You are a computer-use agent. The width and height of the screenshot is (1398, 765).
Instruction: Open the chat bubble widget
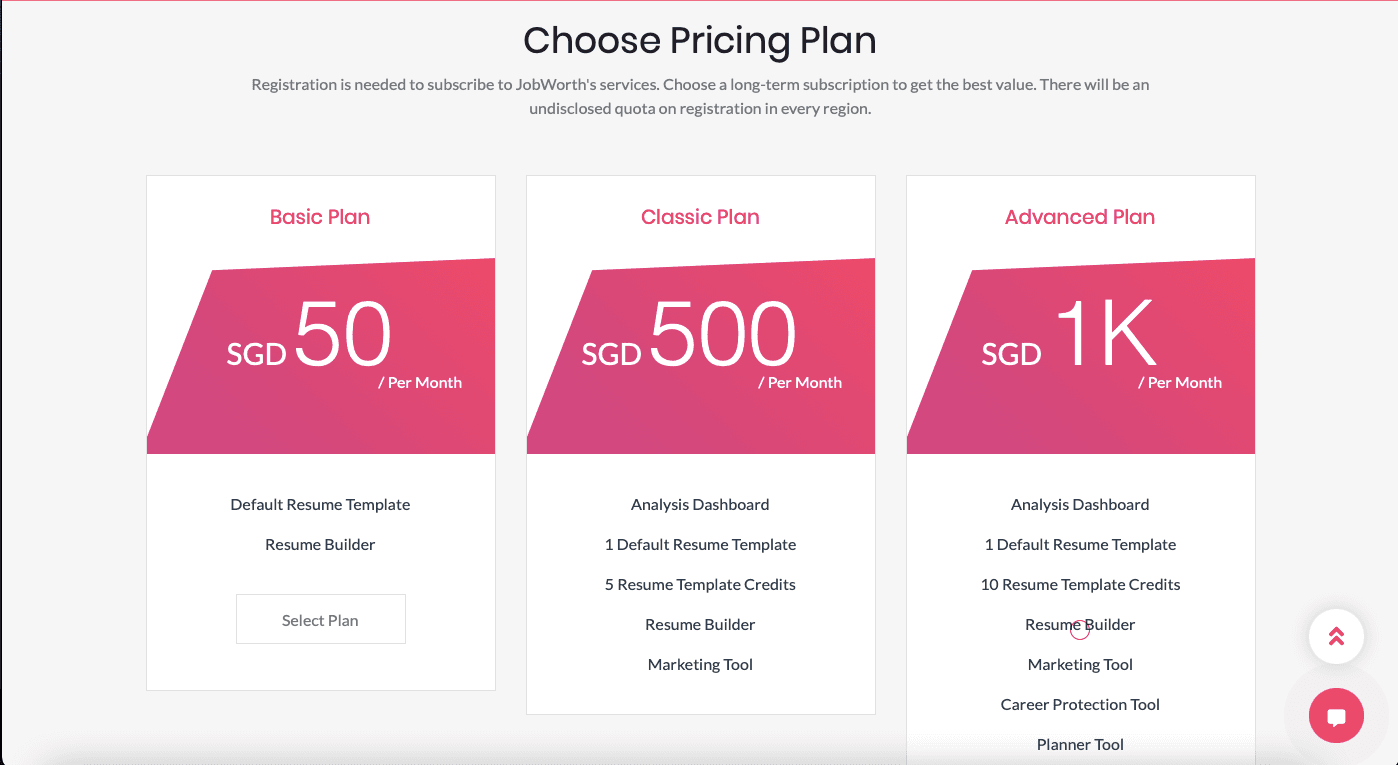tap(1336, 716)
